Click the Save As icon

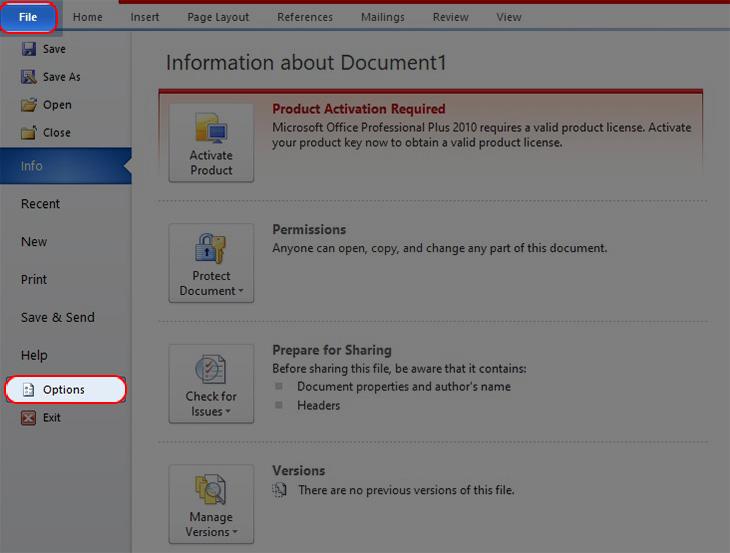click(29, 77)
